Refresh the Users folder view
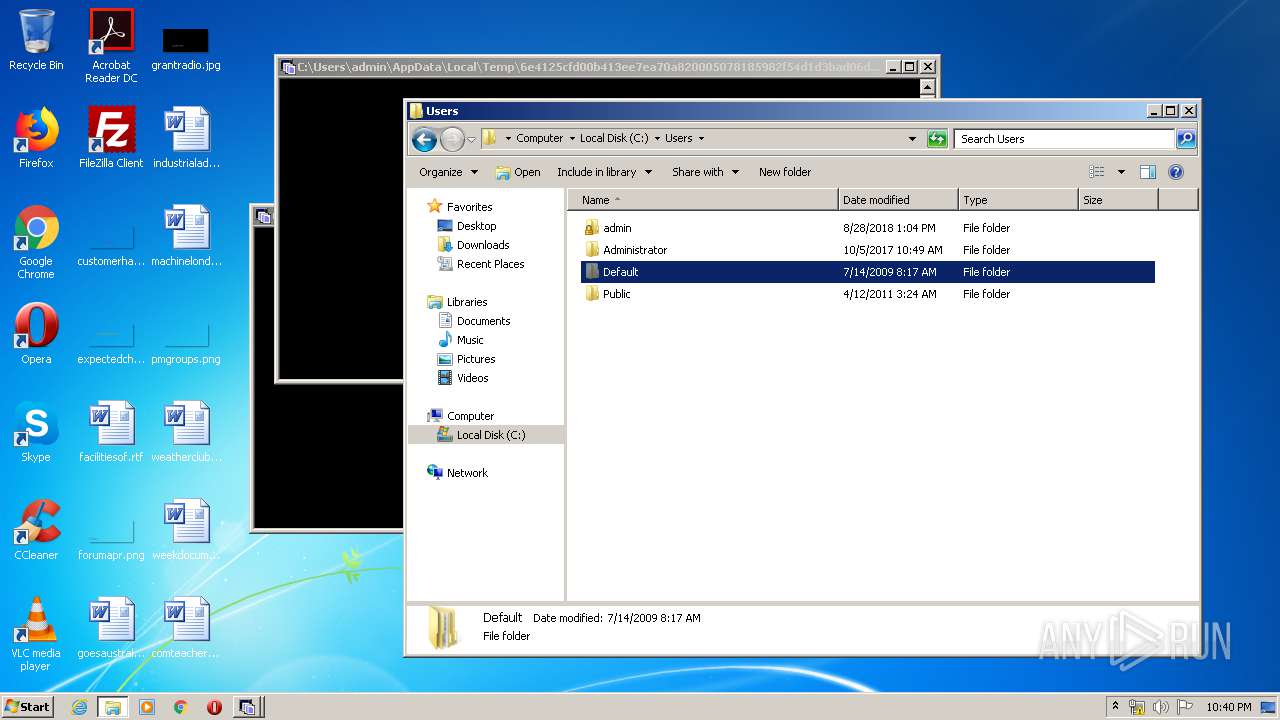Viewport: 1280px width, 720px height. tap(937, 139)
